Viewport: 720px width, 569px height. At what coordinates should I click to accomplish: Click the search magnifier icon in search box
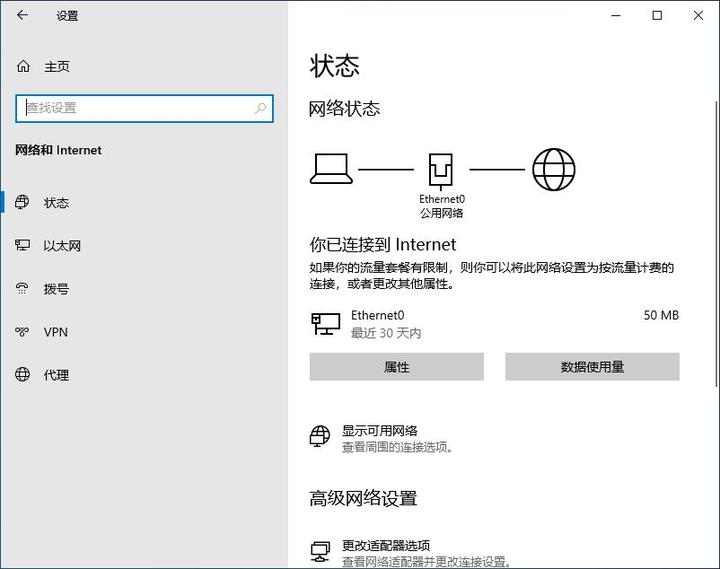(261, 108)
